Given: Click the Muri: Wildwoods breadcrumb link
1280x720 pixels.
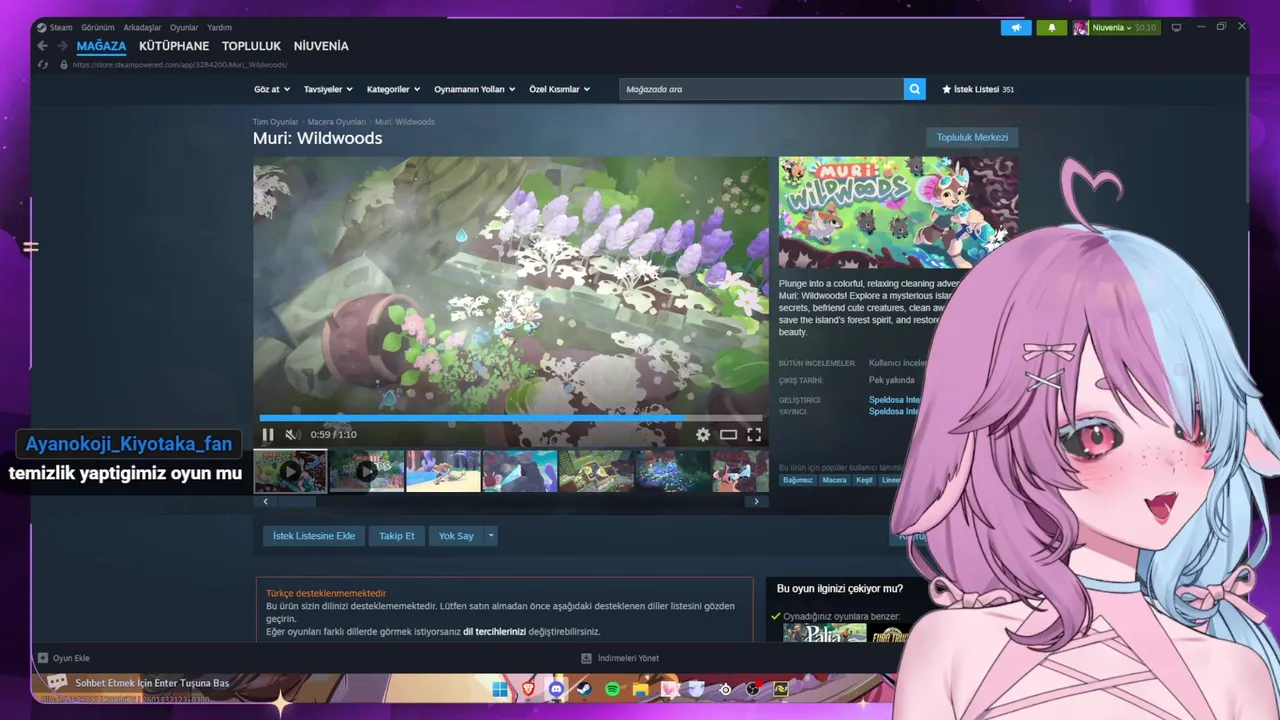Looking at the screenshot, I should click(405, 122).
